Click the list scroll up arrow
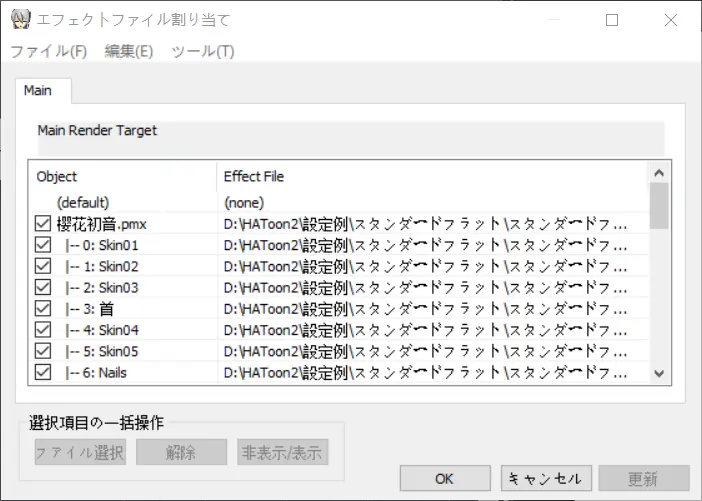Image resolution: width=702 pixels, height=501 pixels. 659,173
